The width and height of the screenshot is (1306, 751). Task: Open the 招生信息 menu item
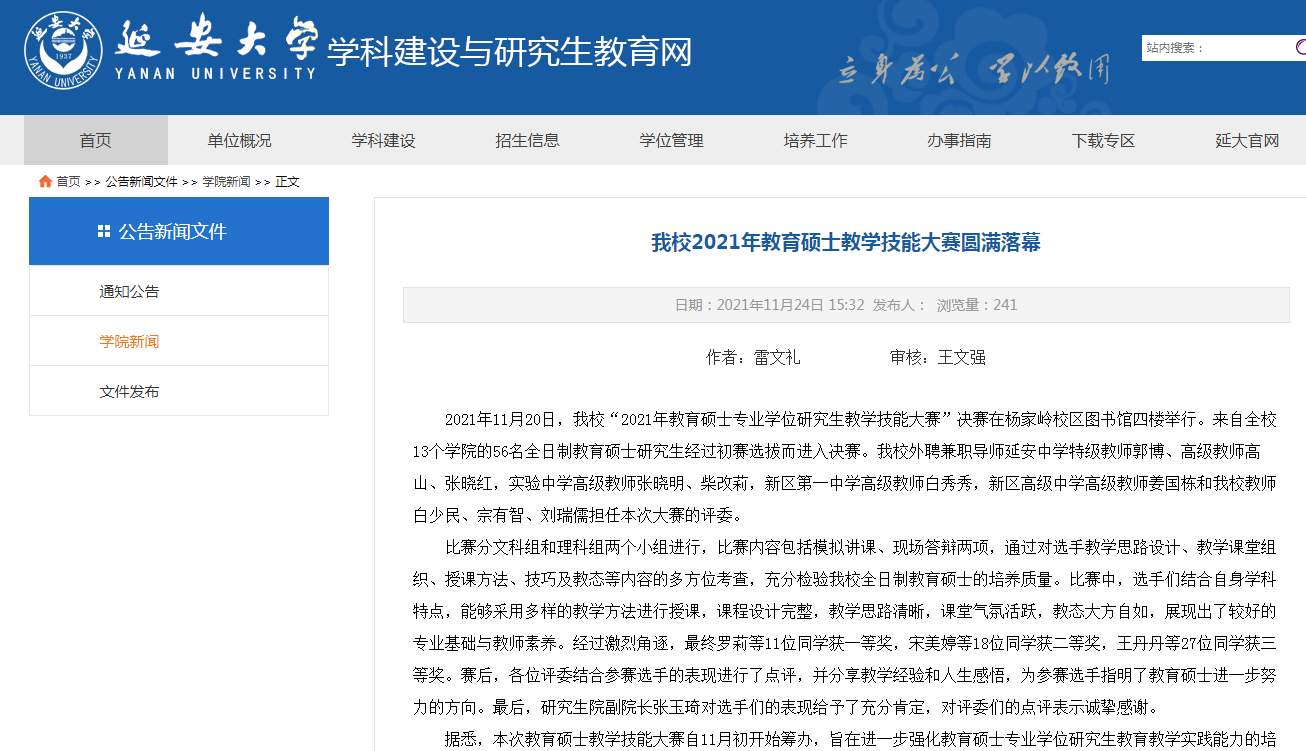[528, 140]
